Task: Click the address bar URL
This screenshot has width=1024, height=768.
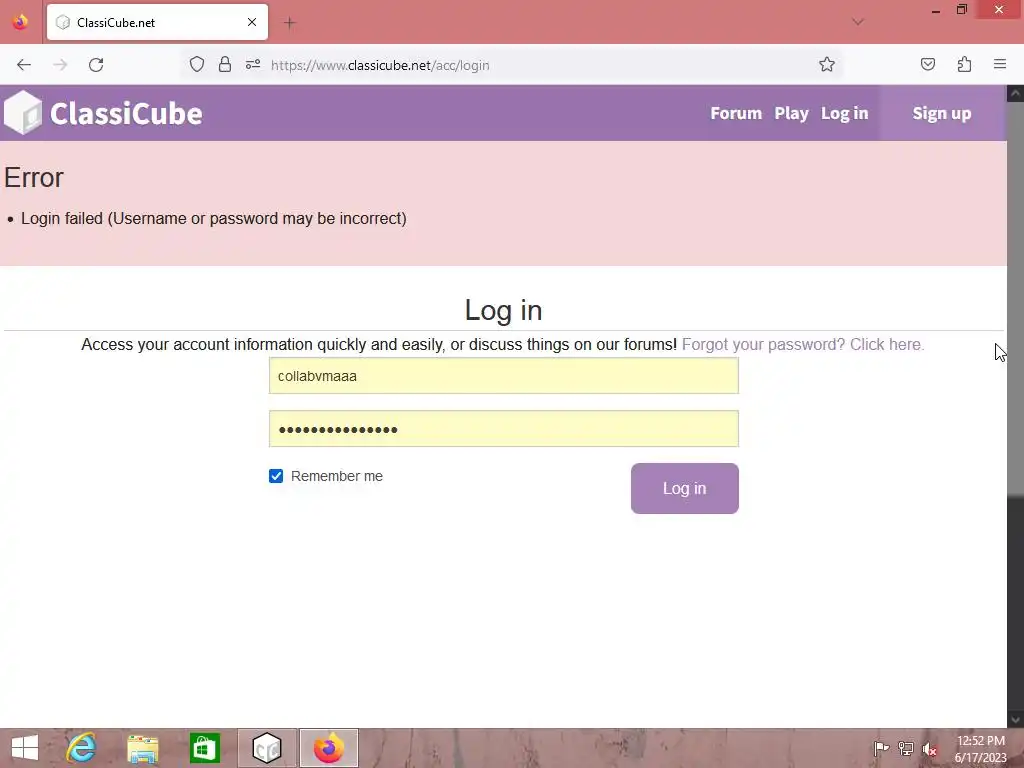Action: 380,65
